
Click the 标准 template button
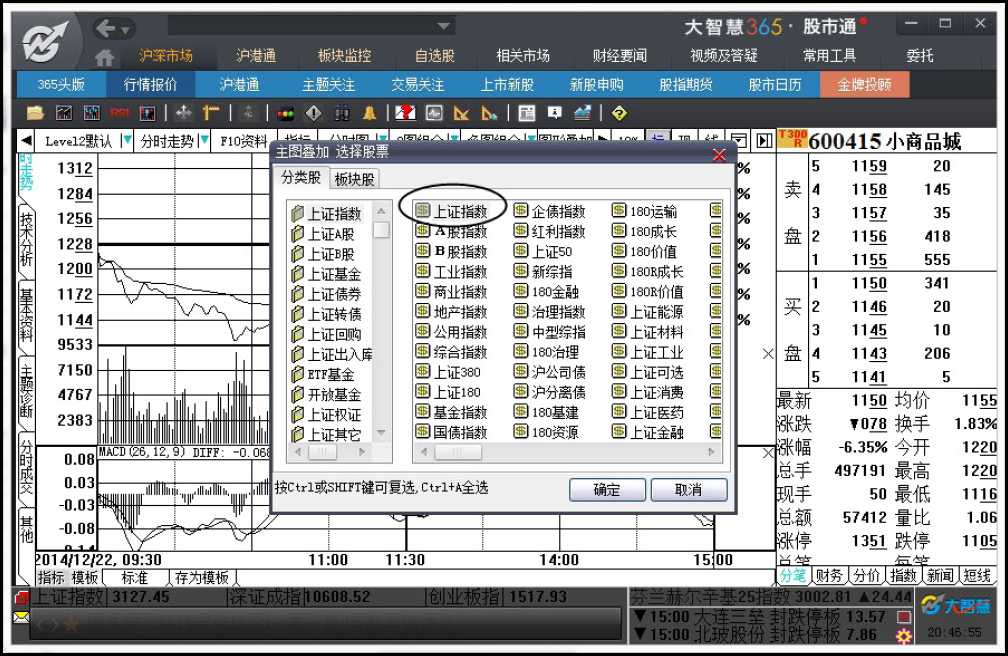(x=134, y=578)
